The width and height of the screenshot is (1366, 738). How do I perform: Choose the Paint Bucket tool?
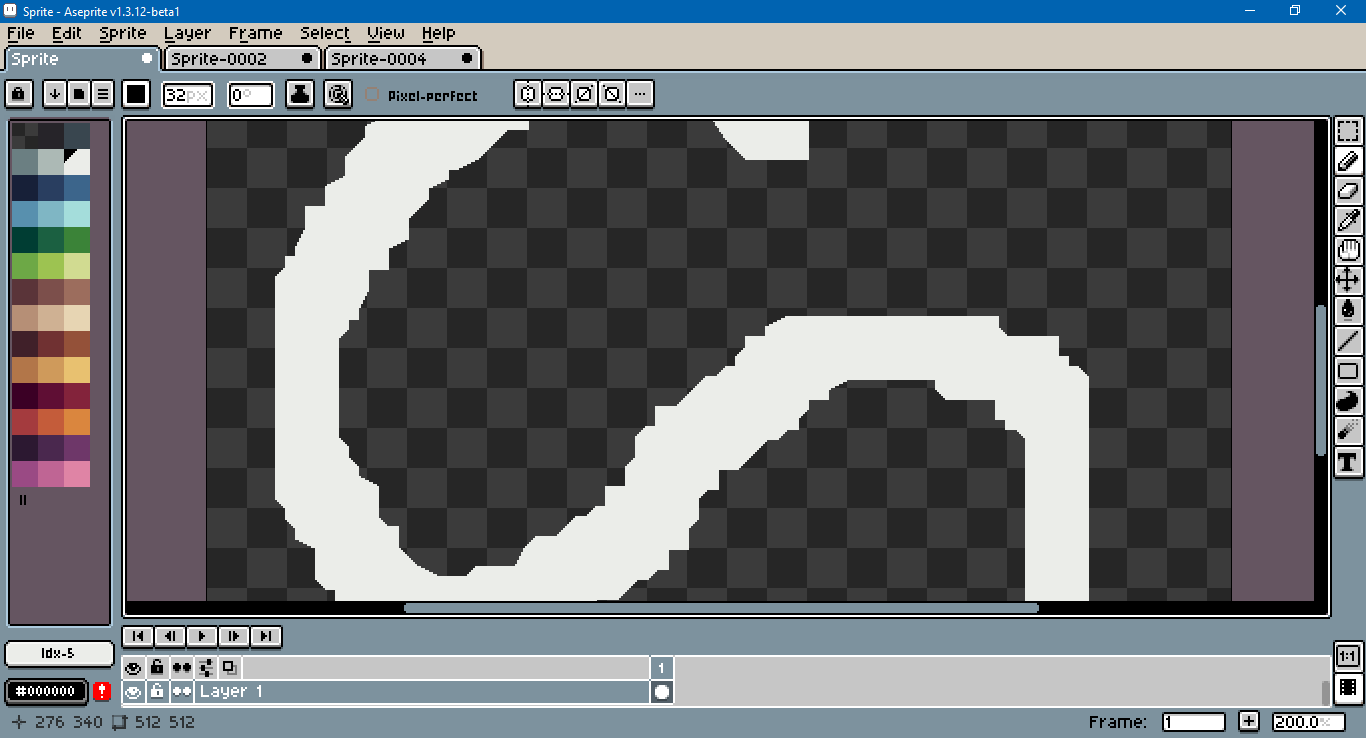[1348, 310]
